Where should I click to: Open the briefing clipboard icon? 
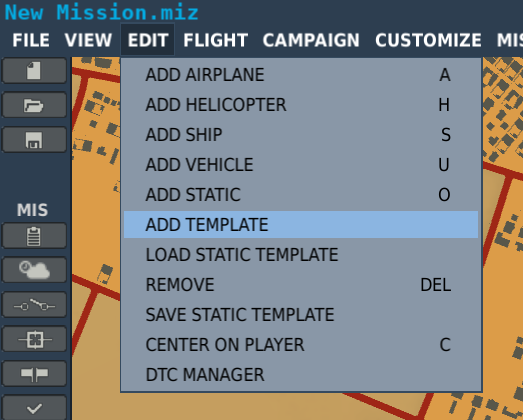[34, 236]
